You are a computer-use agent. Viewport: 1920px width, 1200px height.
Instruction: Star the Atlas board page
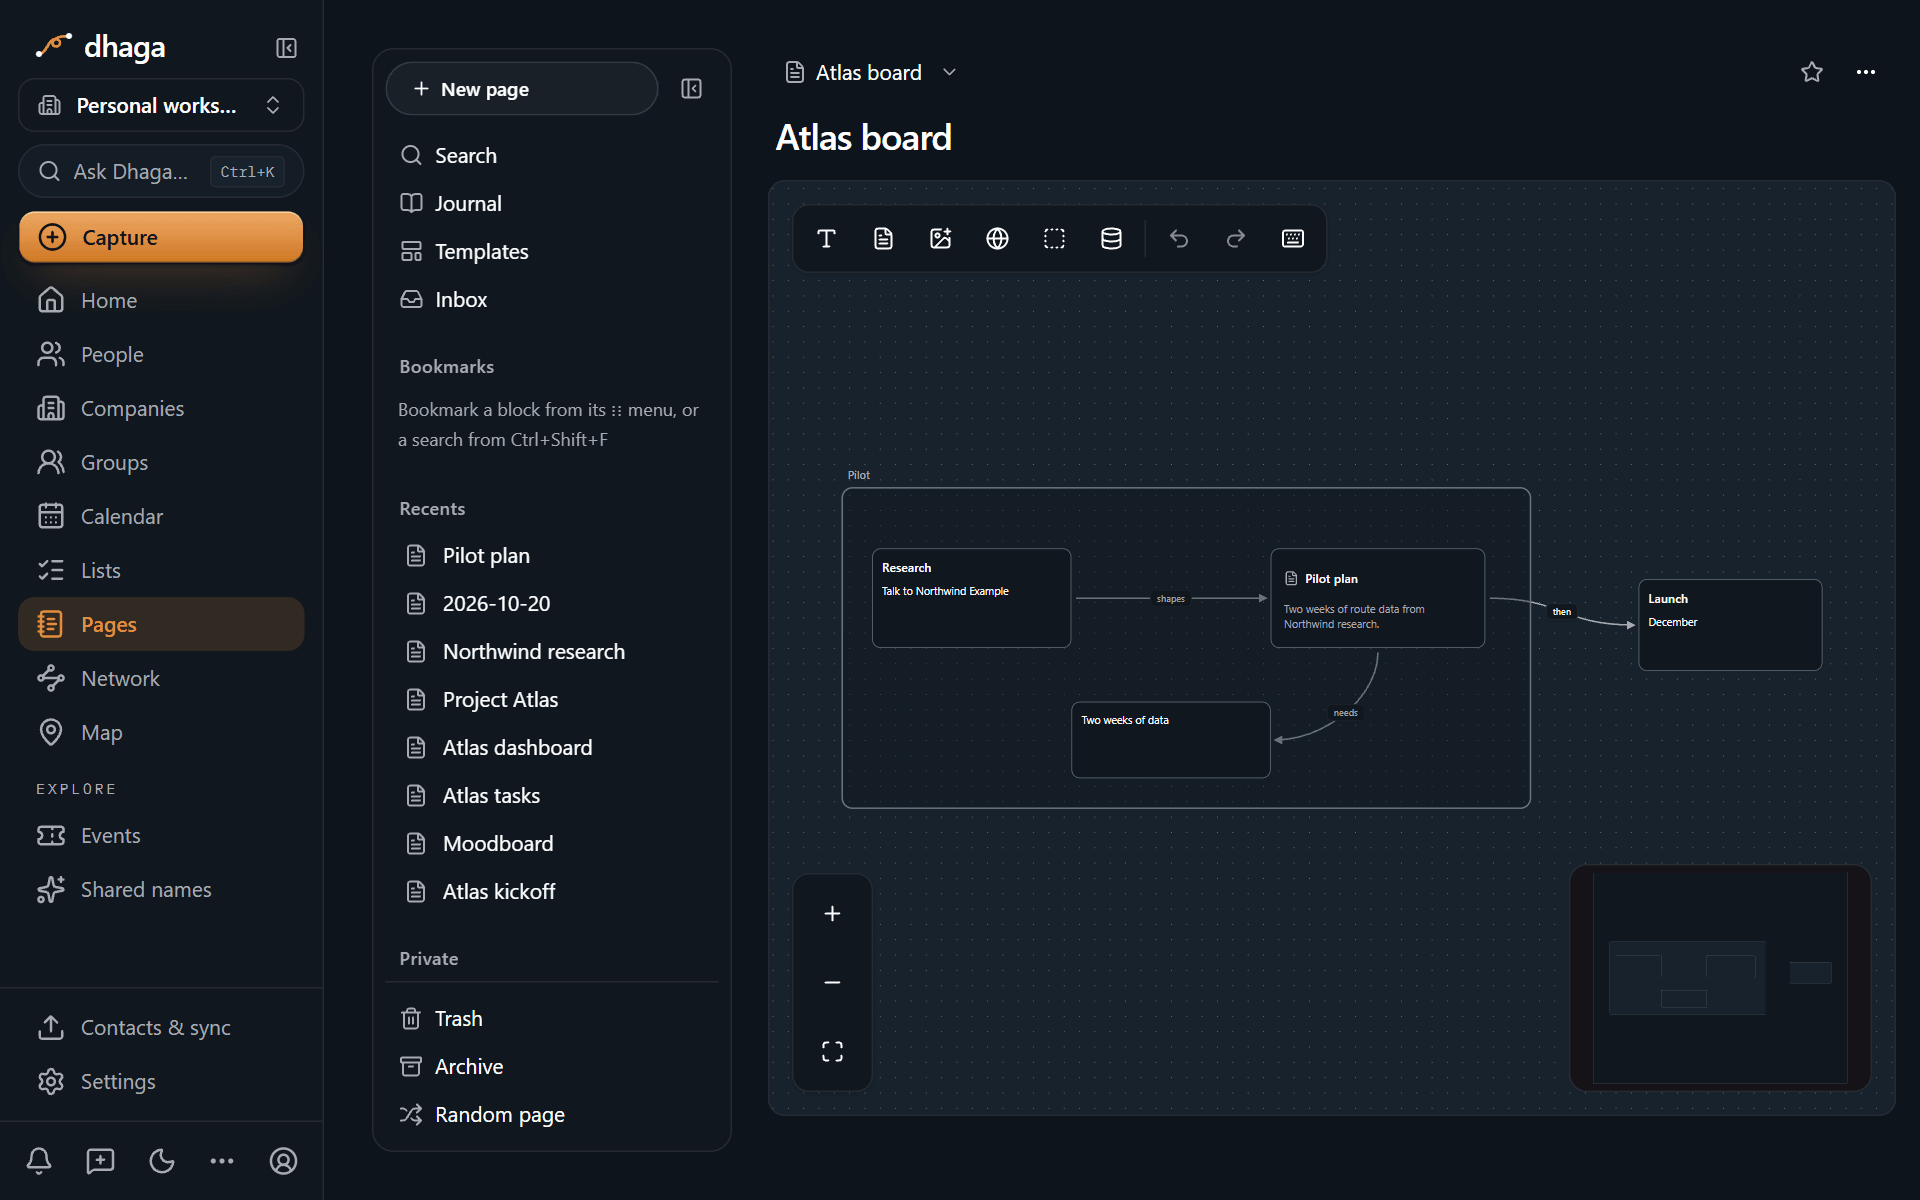coord(1812,72)
